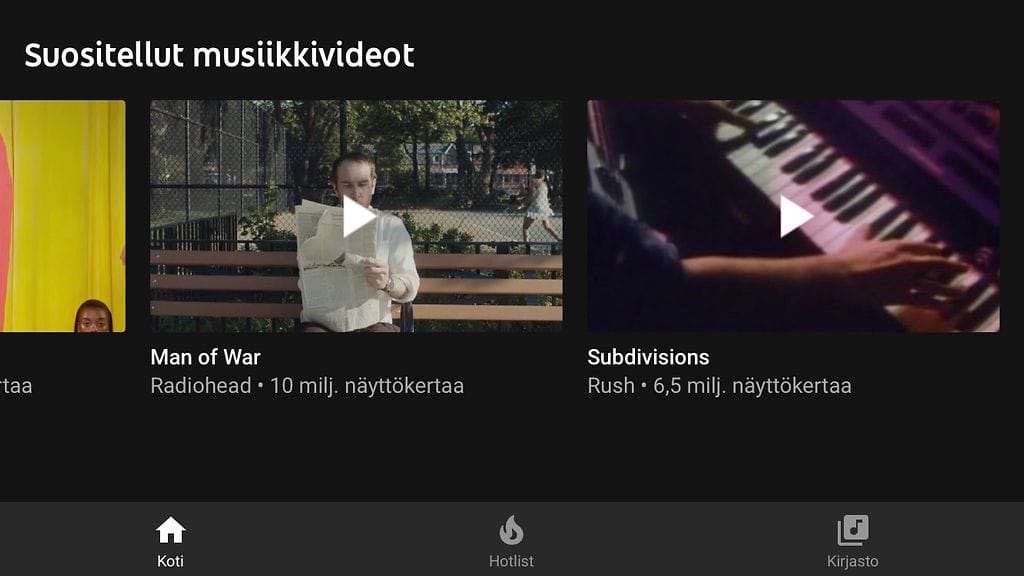1024x576 pixels.
Task: Open the Kirjasto library music icon
Action: [853, 530]
